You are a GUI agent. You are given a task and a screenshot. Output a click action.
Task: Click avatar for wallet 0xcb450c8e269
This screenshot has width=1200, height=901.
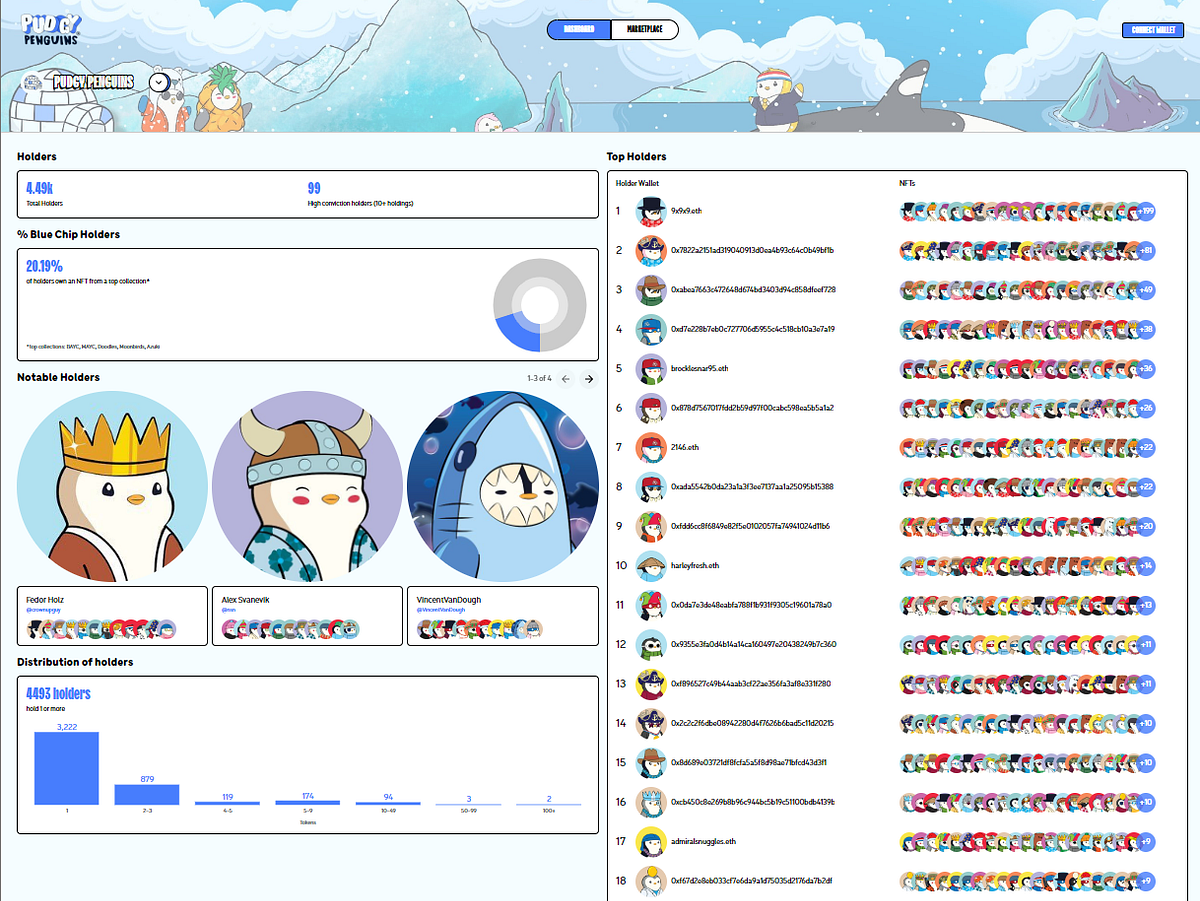[651, 802]
